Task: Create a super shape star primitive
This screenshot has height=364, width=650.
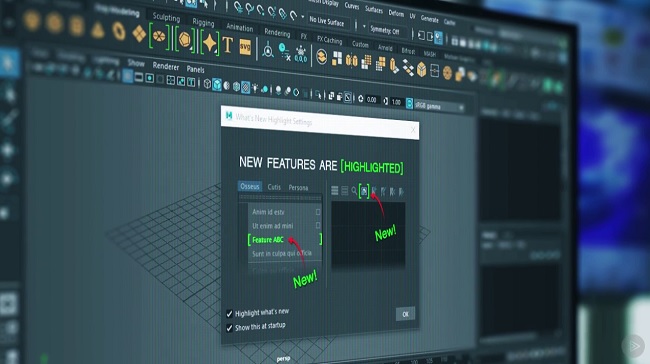Action: (209, 42)
